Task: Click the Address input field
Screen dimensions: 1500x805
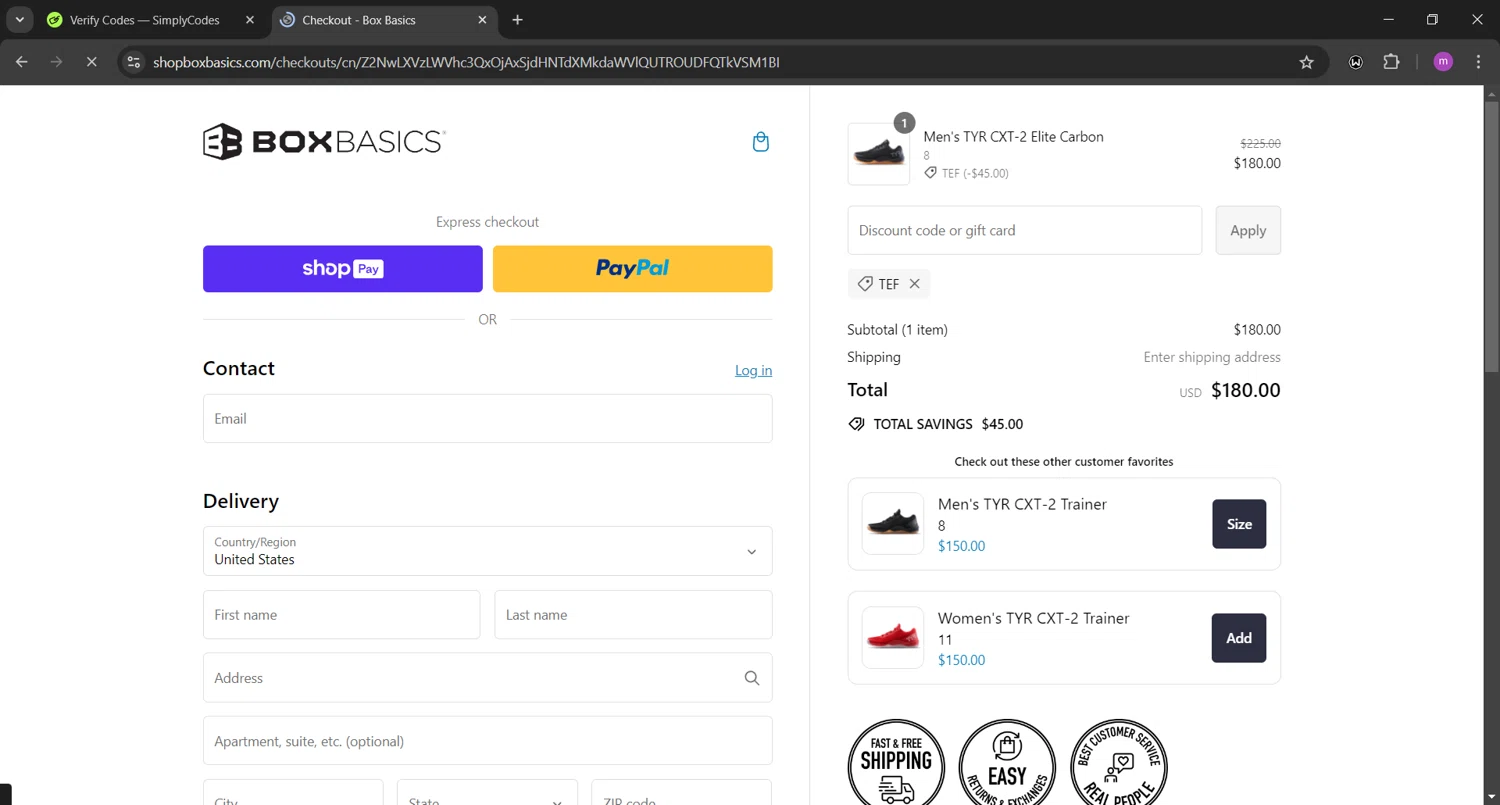Action: [x=487, y=678]
